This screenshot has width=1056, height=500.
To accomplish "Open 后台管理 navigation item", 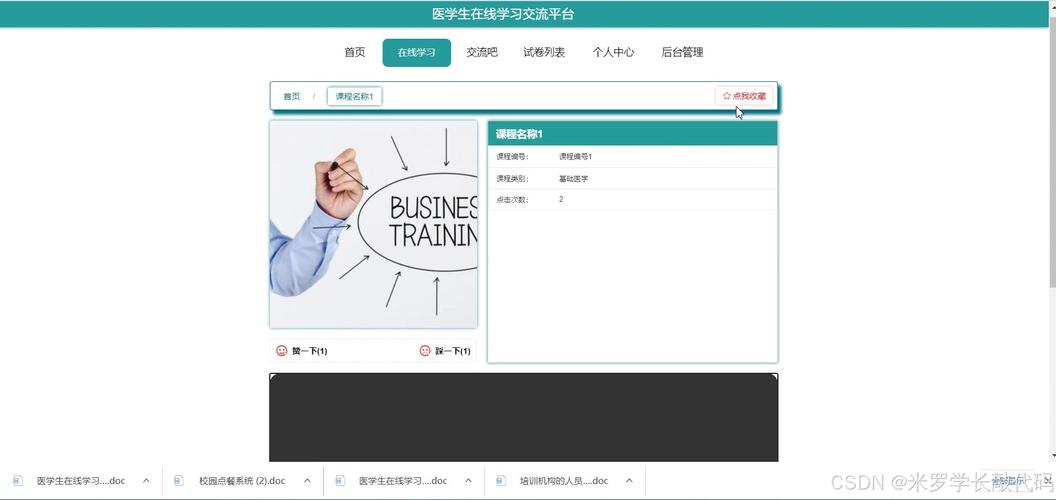I will [x=682, y=53].
